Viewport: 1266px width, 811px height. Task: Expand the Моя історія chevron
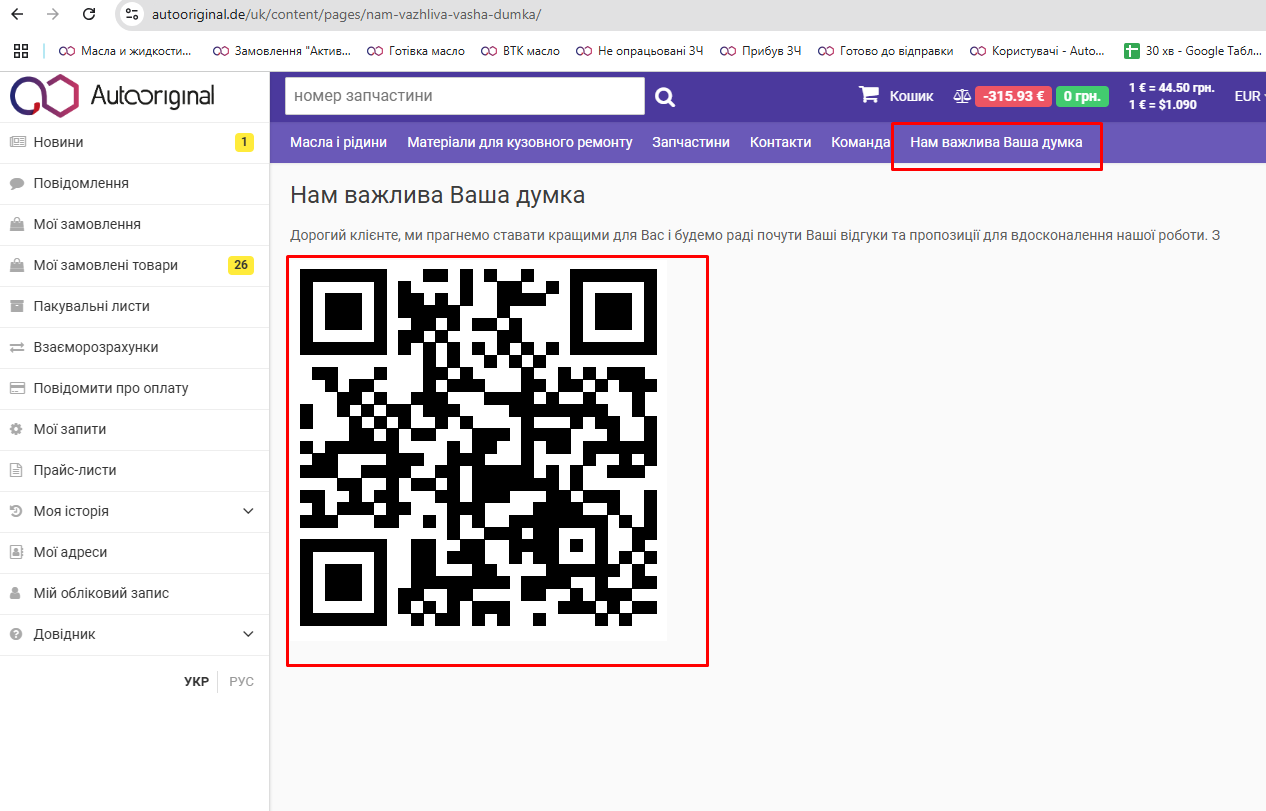249,511
